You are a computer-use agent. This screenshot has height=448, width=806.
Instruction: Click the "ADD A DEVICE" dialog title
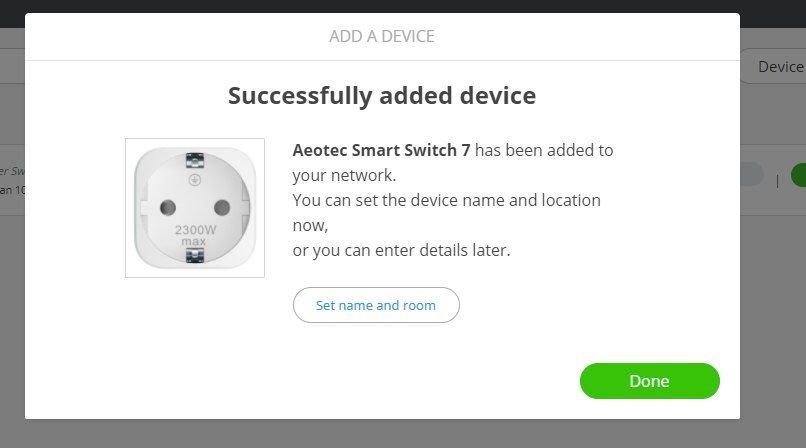coord(382,37)
